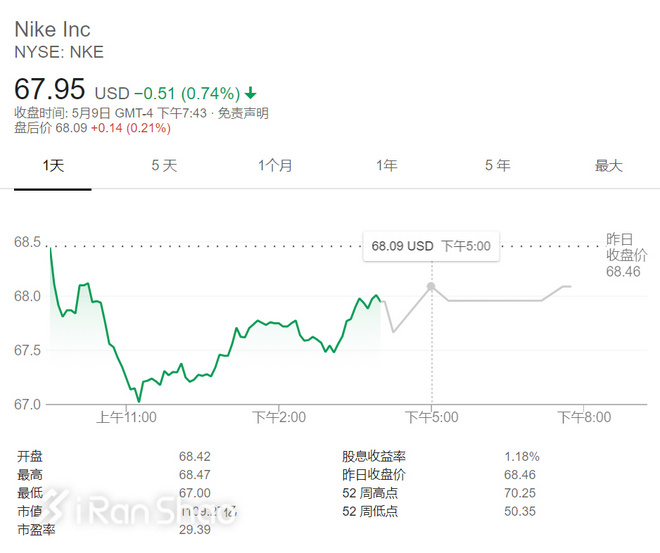Click the 开盘 value 68.42

[x=194, y=457]
